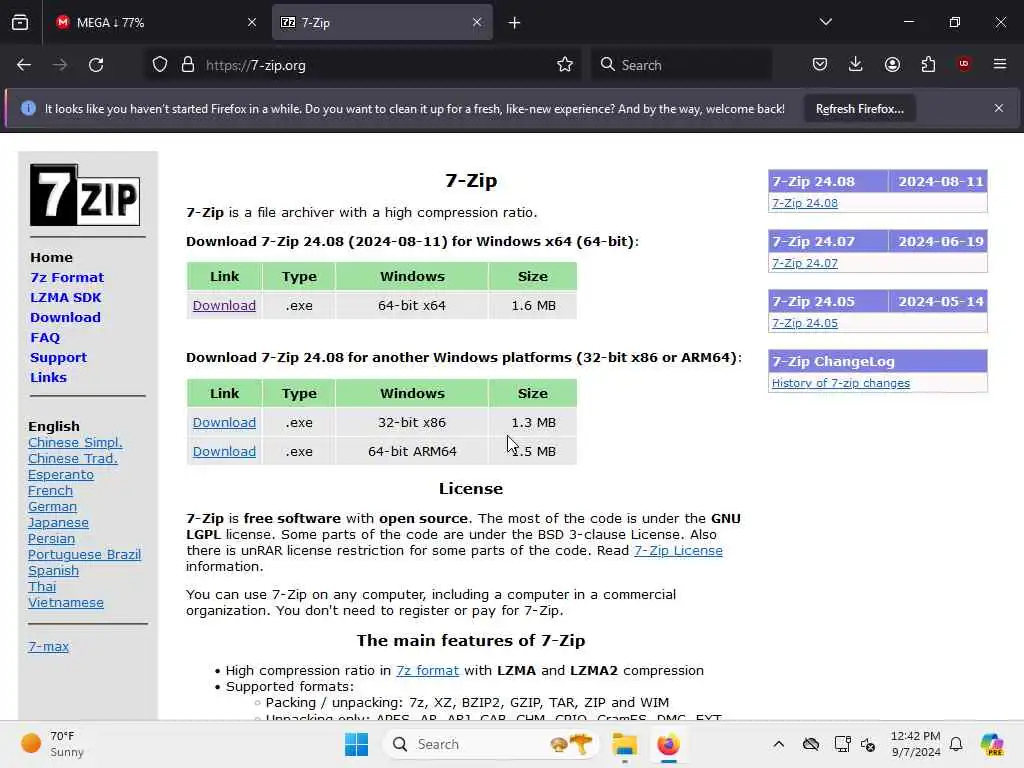
Task: Show hidden system tray icons
Action: [778, 744]
